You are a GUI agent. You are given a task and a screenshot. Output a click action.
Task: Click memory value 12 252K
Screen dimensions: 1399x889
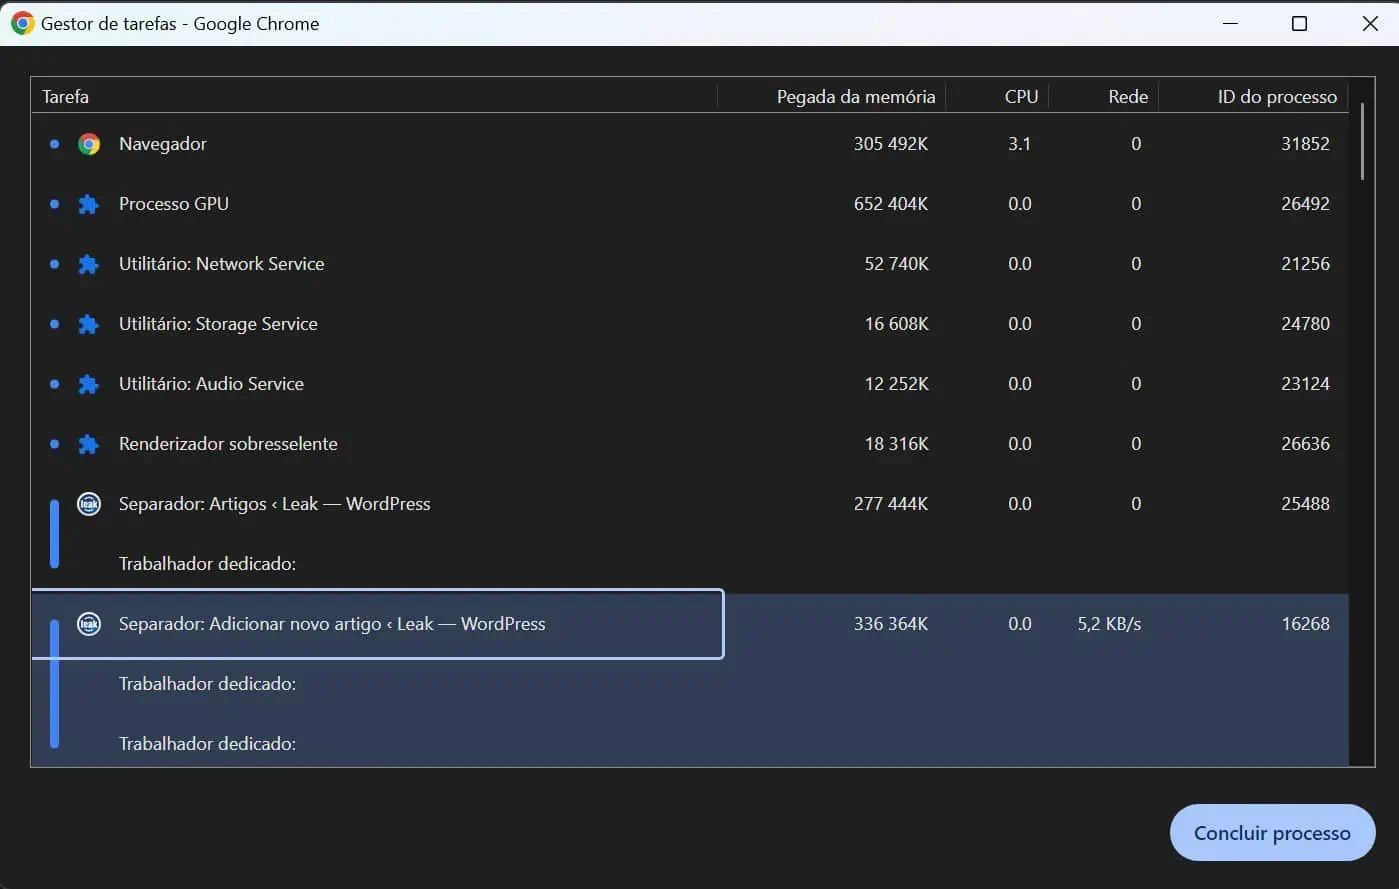pyautogui.click(x=896, y=384)
